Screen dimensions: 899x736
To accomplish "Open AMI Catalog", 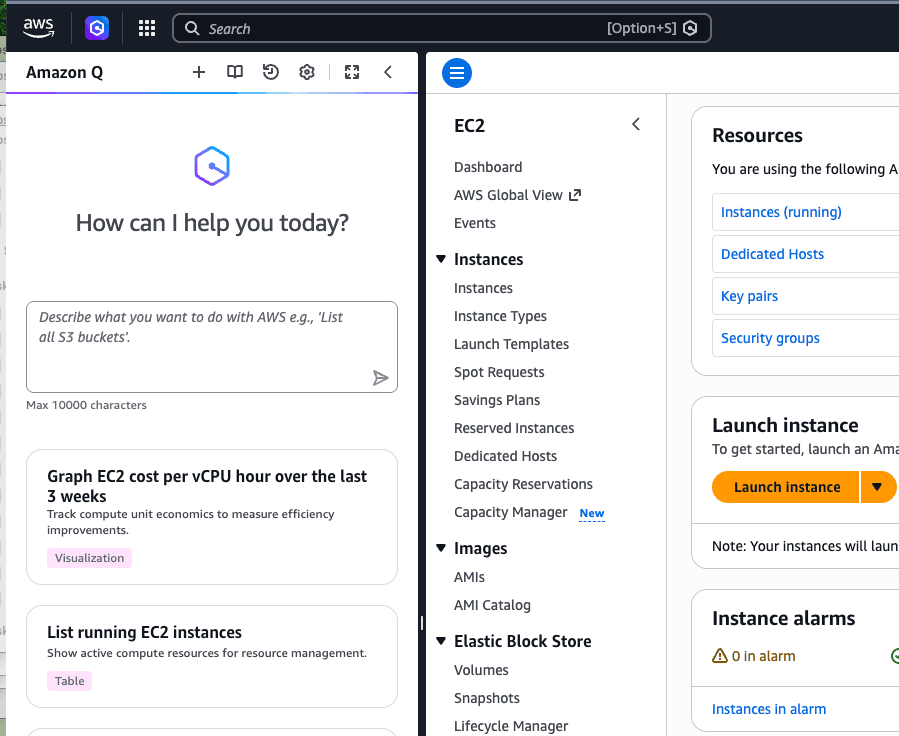I will [493, 605].
